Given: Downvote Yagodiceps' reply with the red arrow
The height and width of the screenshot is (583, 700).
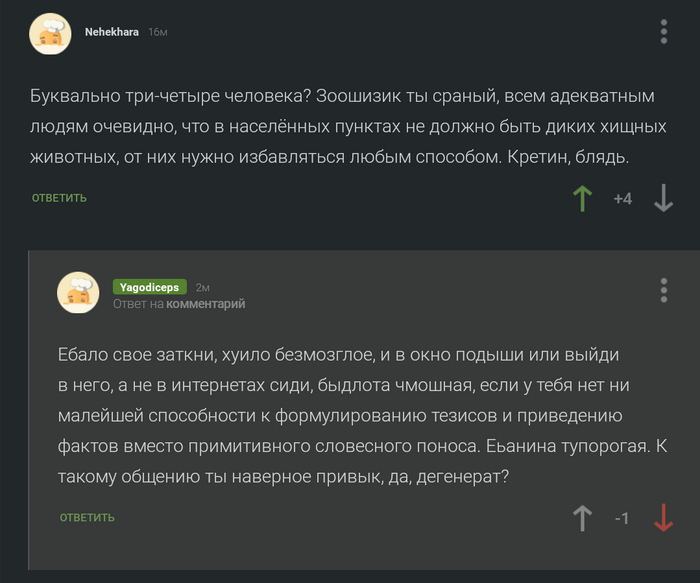Looking at the screenshot, I should [x=663, y=518].
